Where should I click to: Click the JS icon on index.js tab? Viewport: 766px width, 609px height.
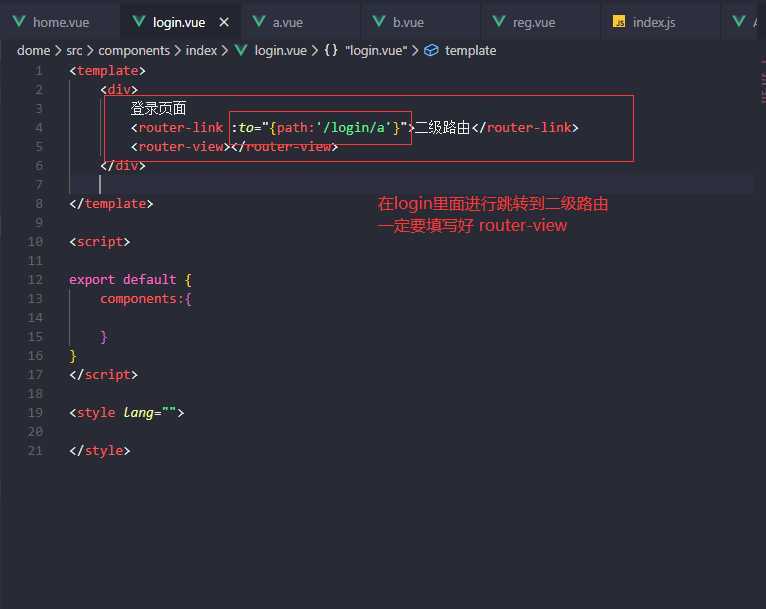pyautogui.click(x=619, y=21)
